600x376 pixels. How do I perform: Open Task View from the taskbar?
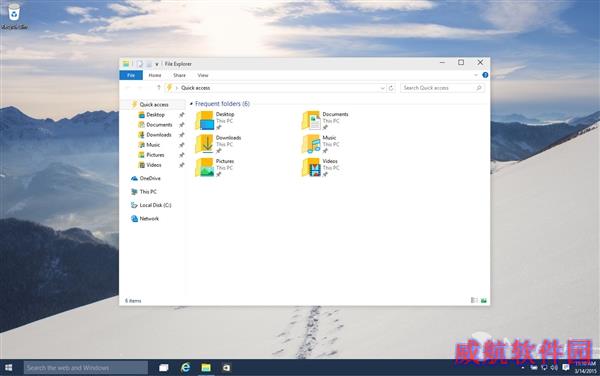tap(164, 368)
